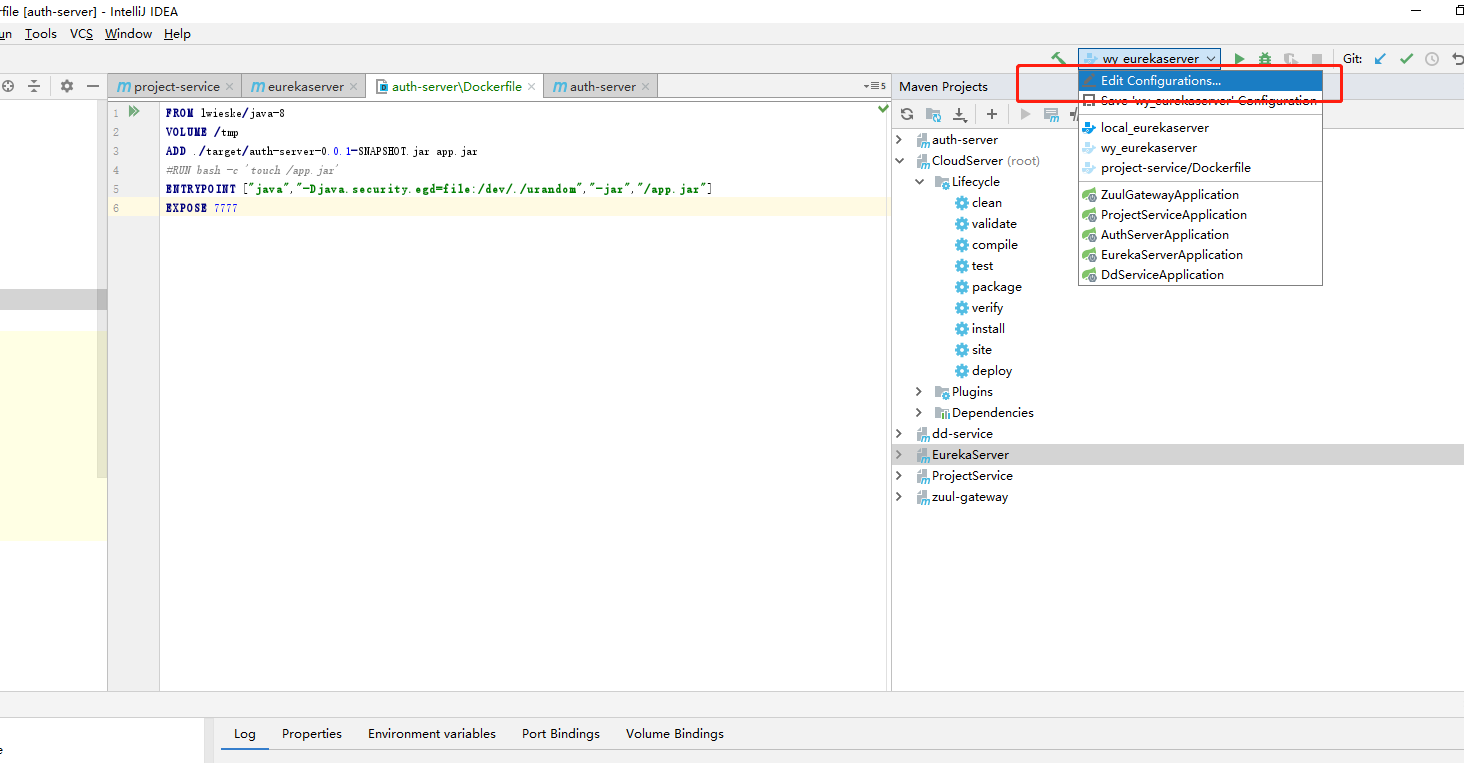Image resolution: width=1464 pixels, height=763 pixels.
Task: Choose DdServiceApplication run configuration
Action: pyautogui.click(x=1200, y=275)
